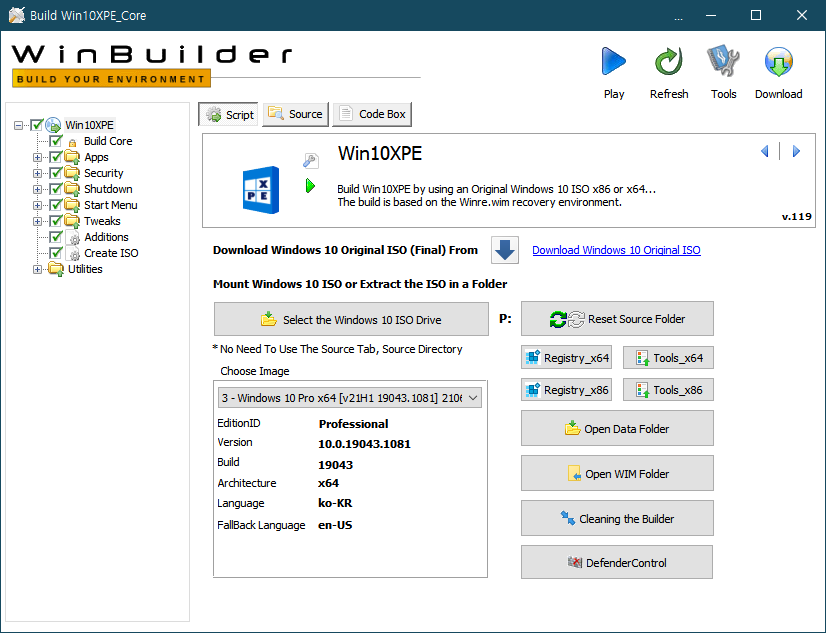Open the Tools toolbar icon
The image size is (826, 633).
pos(723,61)
